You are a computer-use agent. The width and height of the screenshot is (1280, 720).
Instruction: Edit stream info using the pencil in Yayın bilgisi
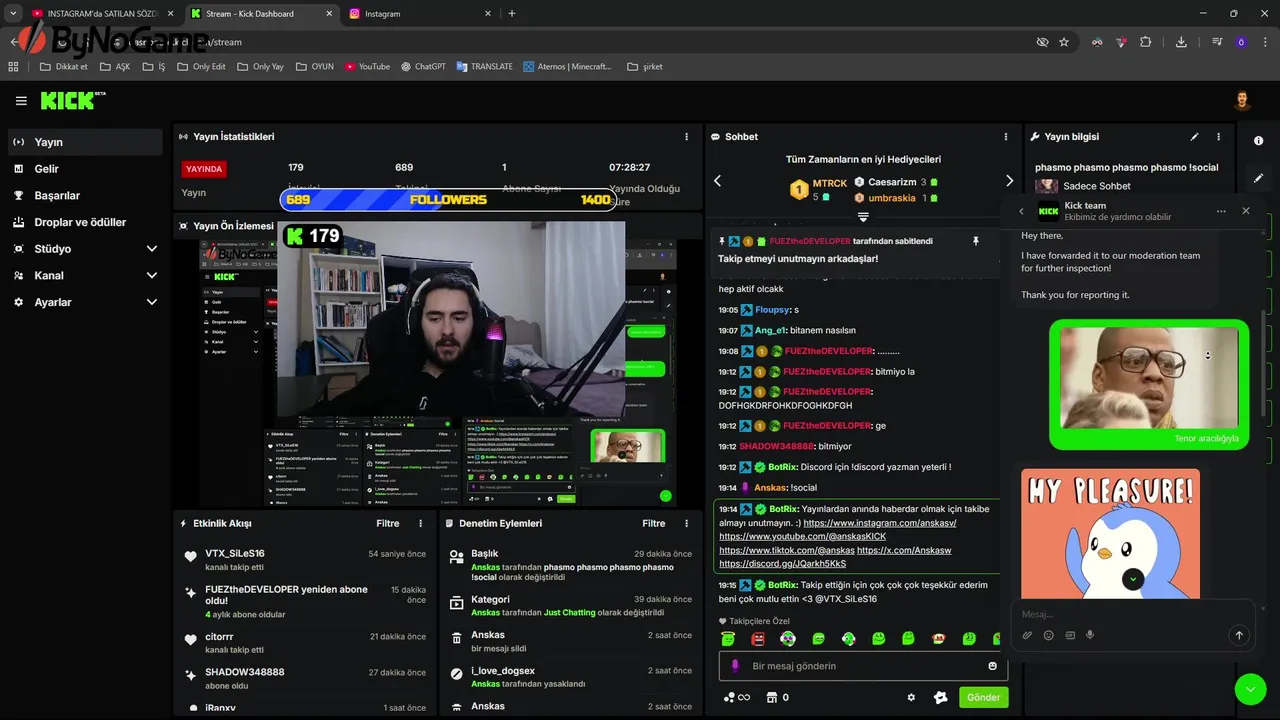click(x=1194, y=137)
